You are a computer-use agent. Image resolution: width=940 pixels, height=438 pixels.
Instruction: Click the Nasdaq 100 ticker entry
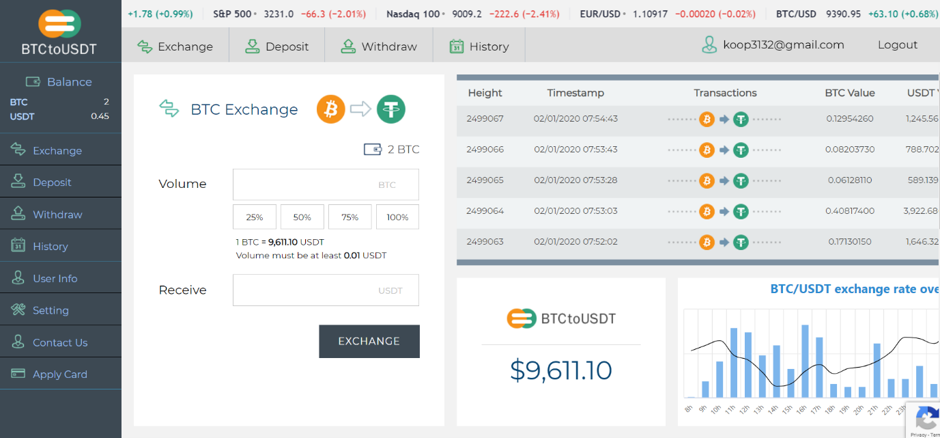tap(474, 13)
